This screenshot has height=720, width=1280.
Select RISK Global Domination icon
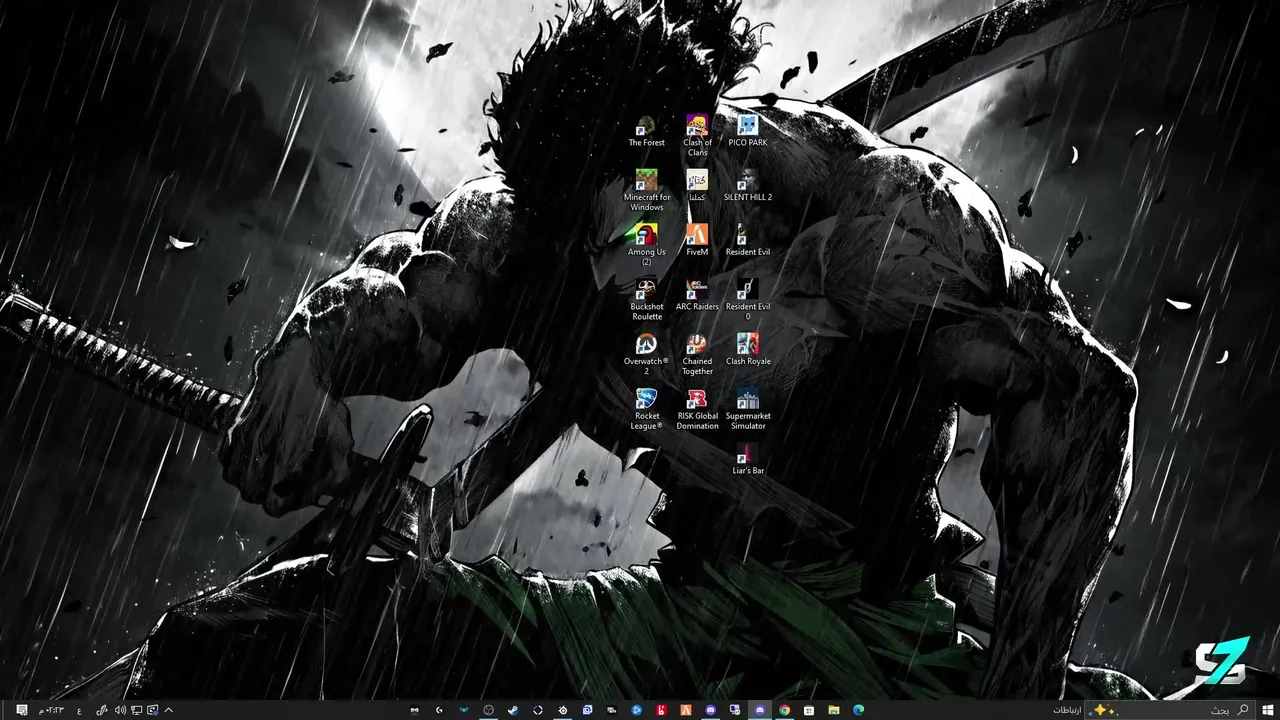697,409
